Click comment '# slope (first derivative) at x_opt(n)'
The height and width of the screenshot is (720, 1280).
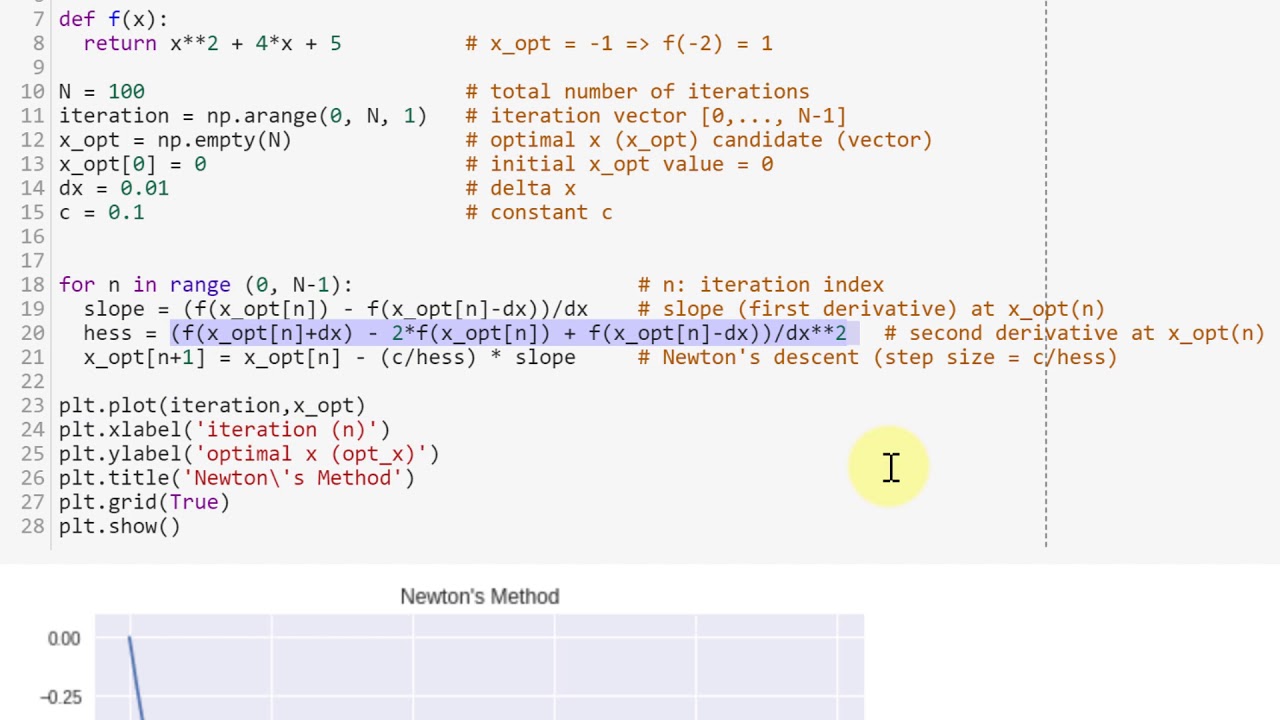tap(871, 308)
